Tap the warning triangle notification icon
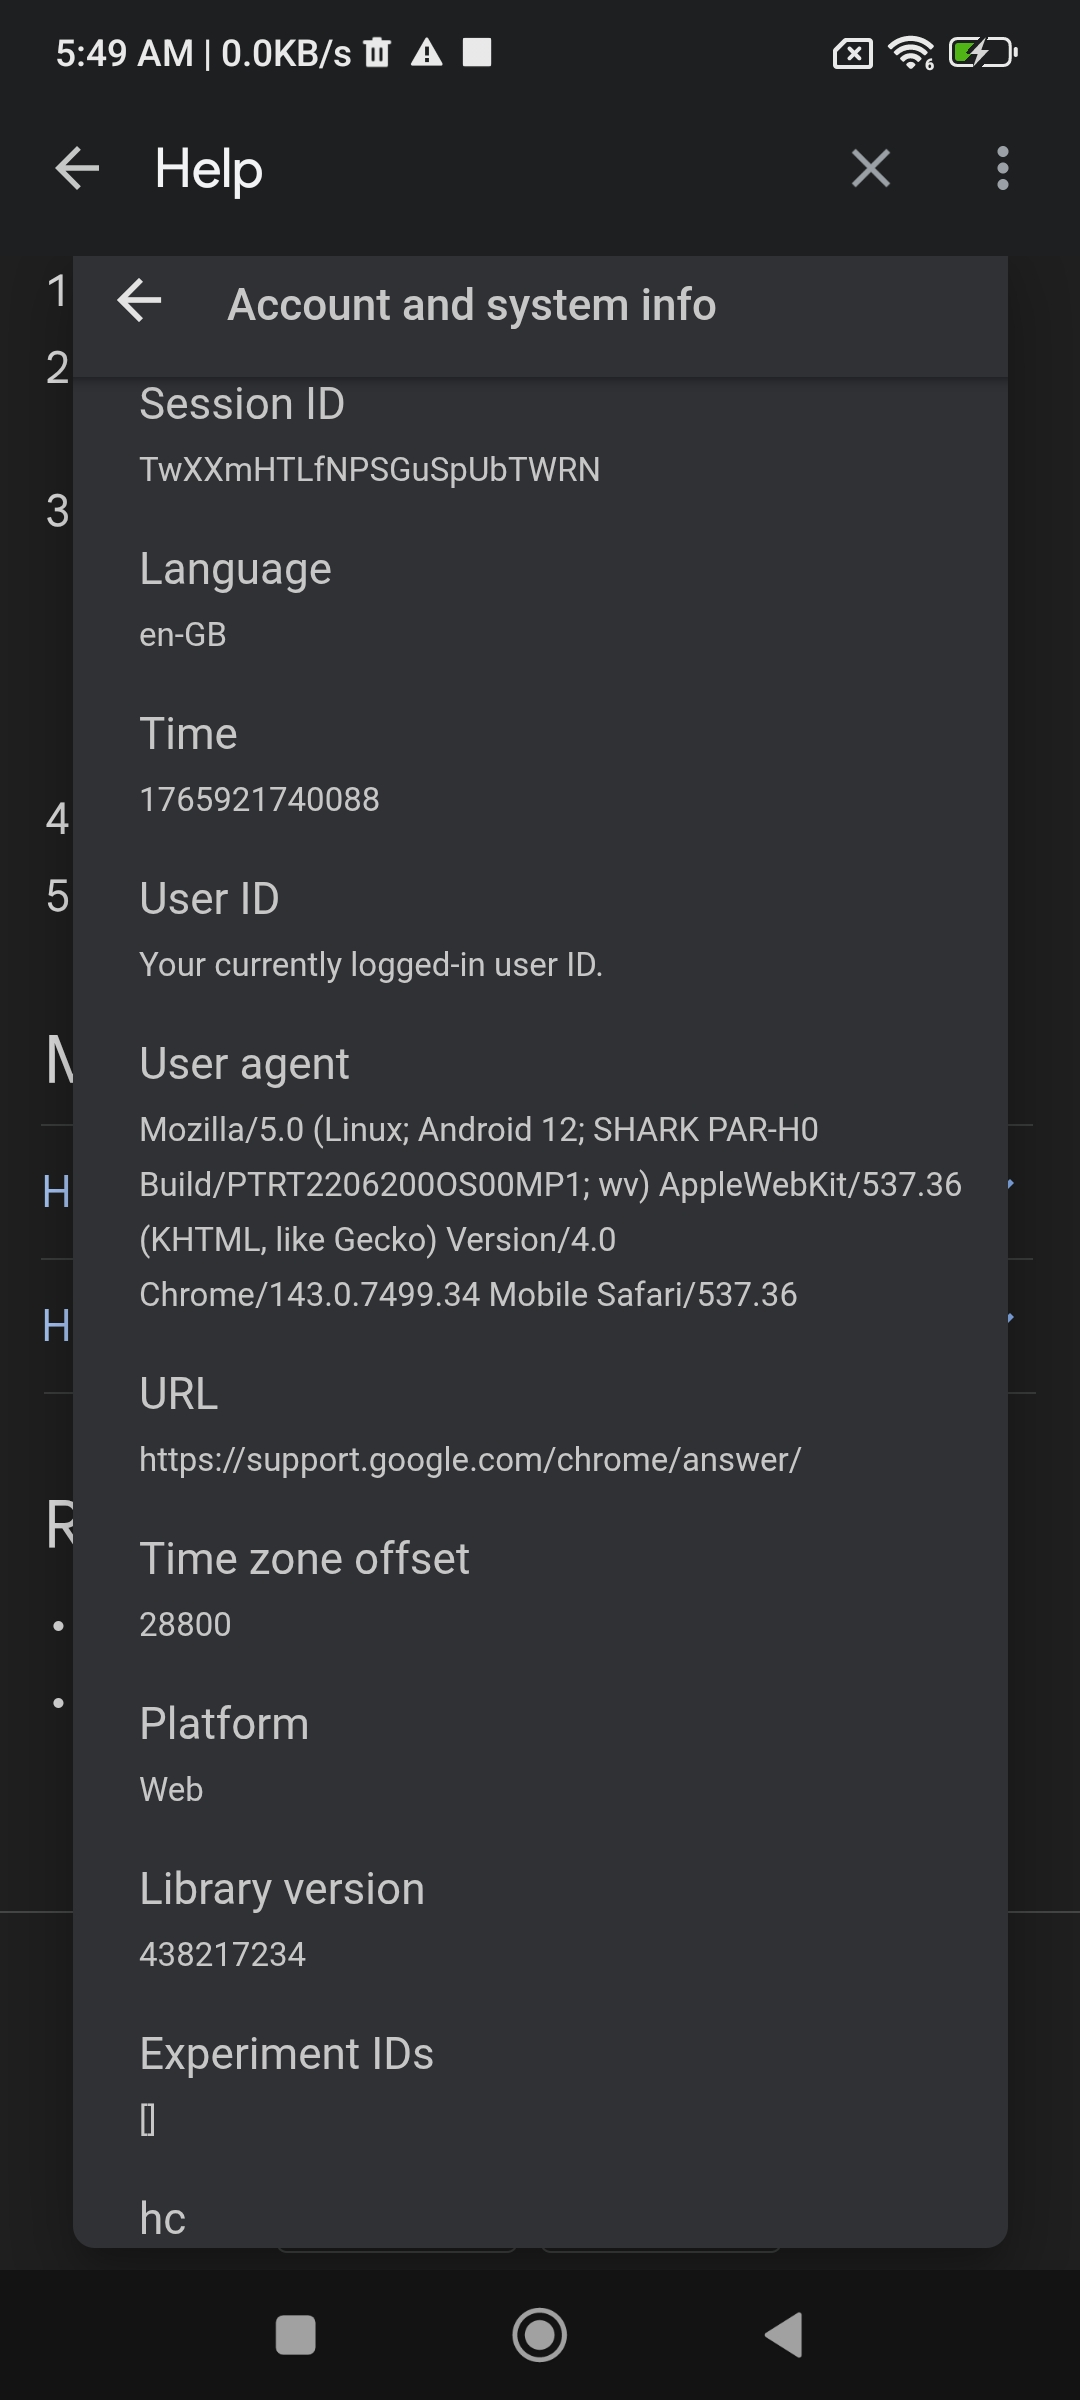The width and height of the screenshot is (1080, 2400). pos(427,52)
